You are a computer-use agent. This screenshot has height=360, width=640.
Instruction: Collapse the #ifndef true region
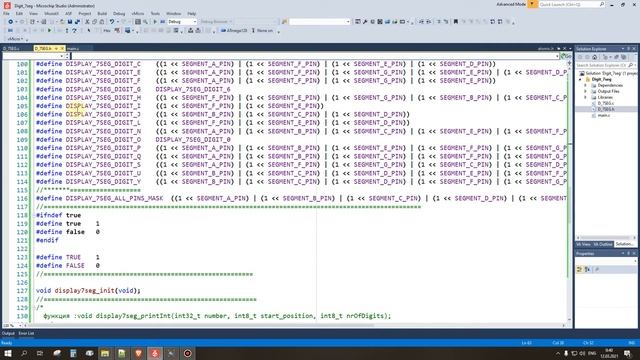(x=34, y=215)
